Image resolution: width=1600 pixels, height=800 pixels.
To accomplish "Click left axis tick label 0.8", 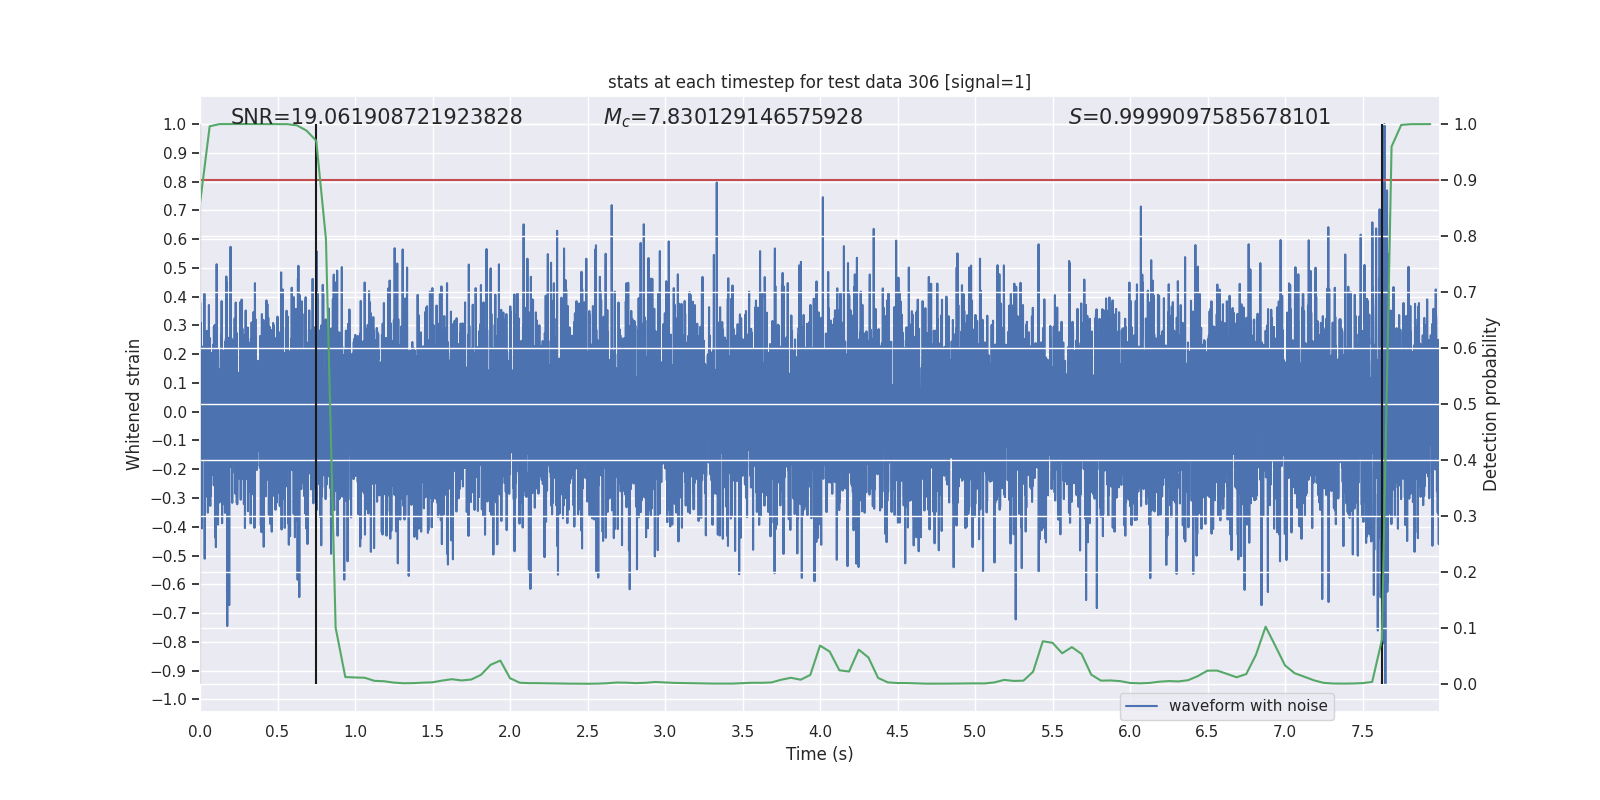I will [175, 182].
